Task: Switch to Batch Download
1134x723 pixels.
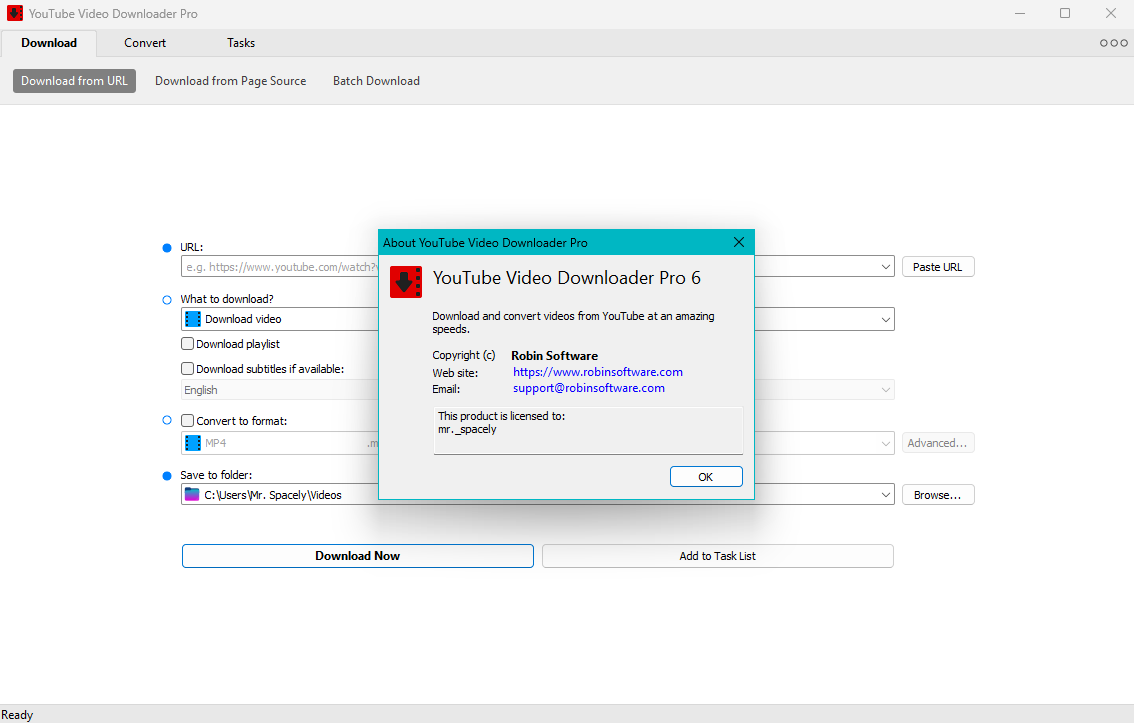Action: [376, 81]
